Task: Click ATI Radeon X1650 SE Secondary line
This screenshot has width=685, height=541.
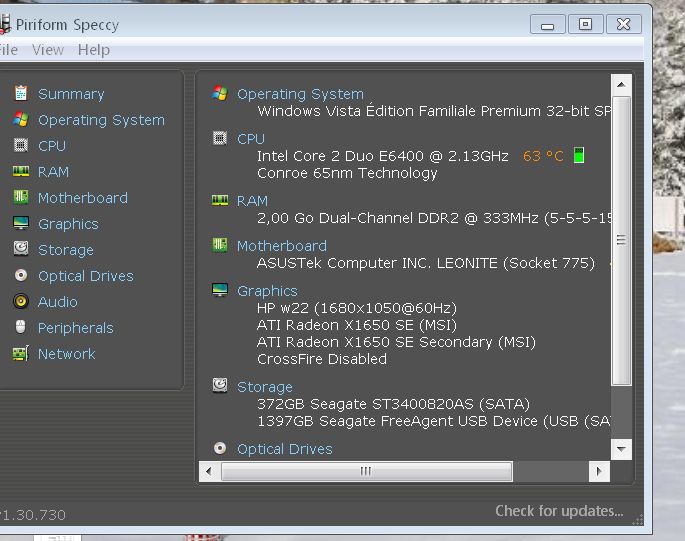Action: click(396, 342)
